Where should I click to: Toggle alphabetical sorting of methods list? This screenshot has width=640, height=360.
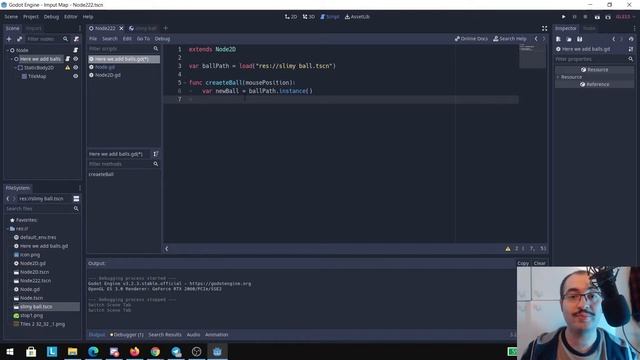click(x=156, y=154)
